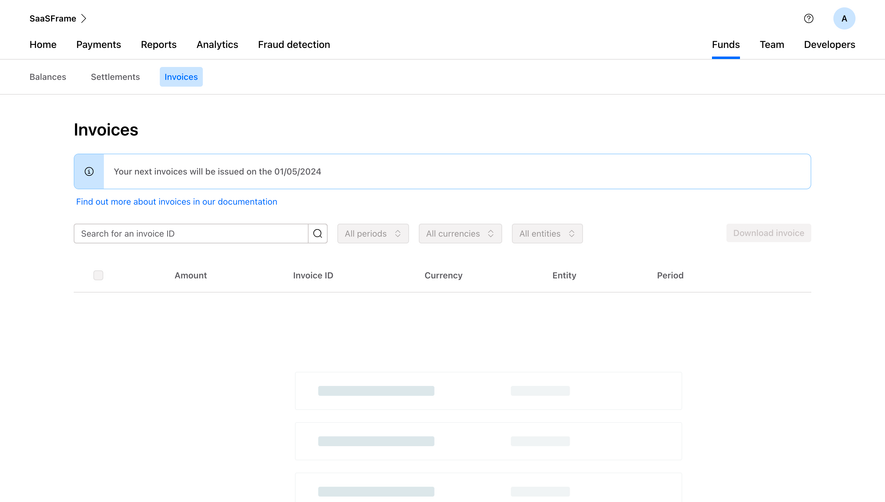The width and height of the screenshot is (885, 502).
Task: Navigate to Analytics
Action: 217,45
